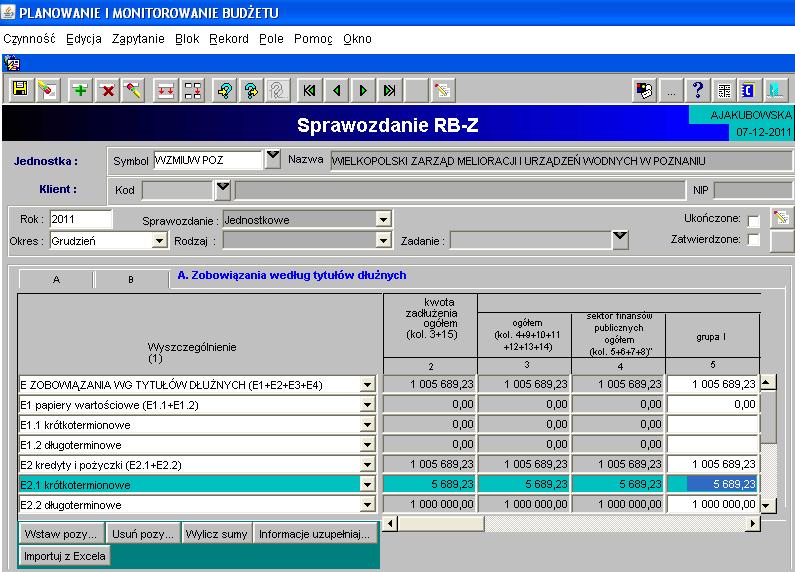Click the icon with two red down-arrows
This screenshot has width=795, height=572.
[165, 90]
